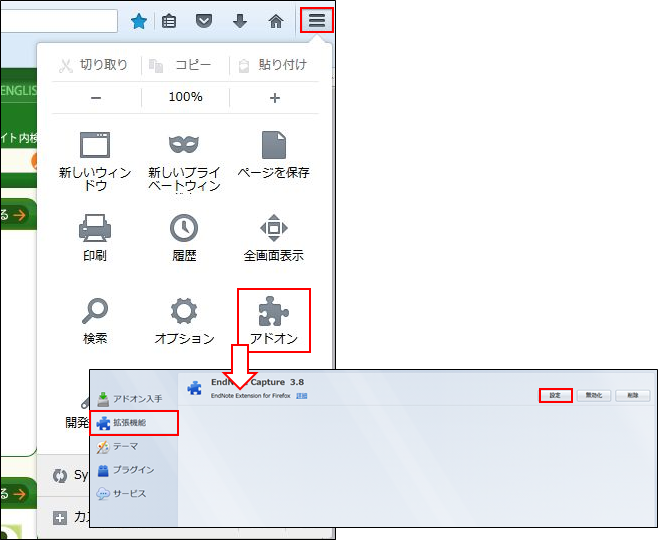
Task: Zoom out with the minus button
Action: 96,98
